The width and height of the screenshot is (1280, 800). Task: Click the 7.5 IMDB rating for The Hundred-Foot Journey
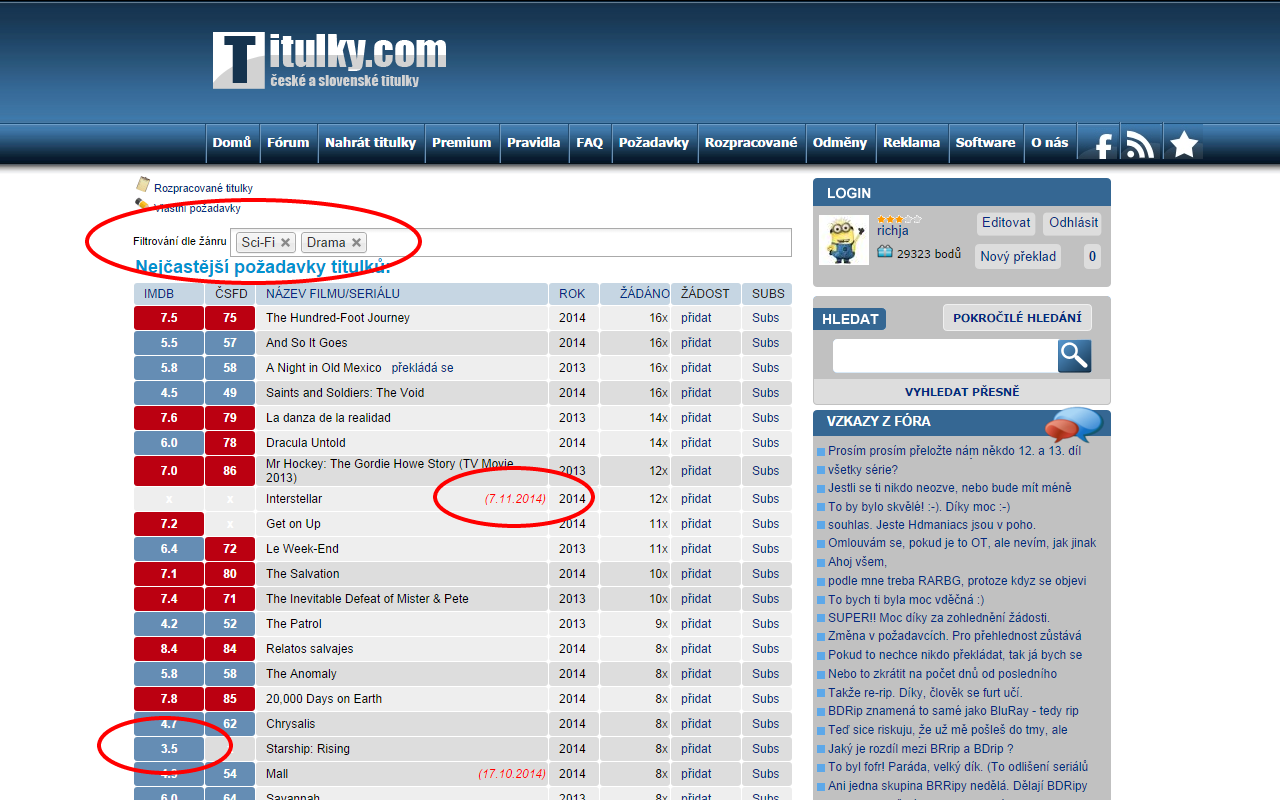[x=169, y=318]
